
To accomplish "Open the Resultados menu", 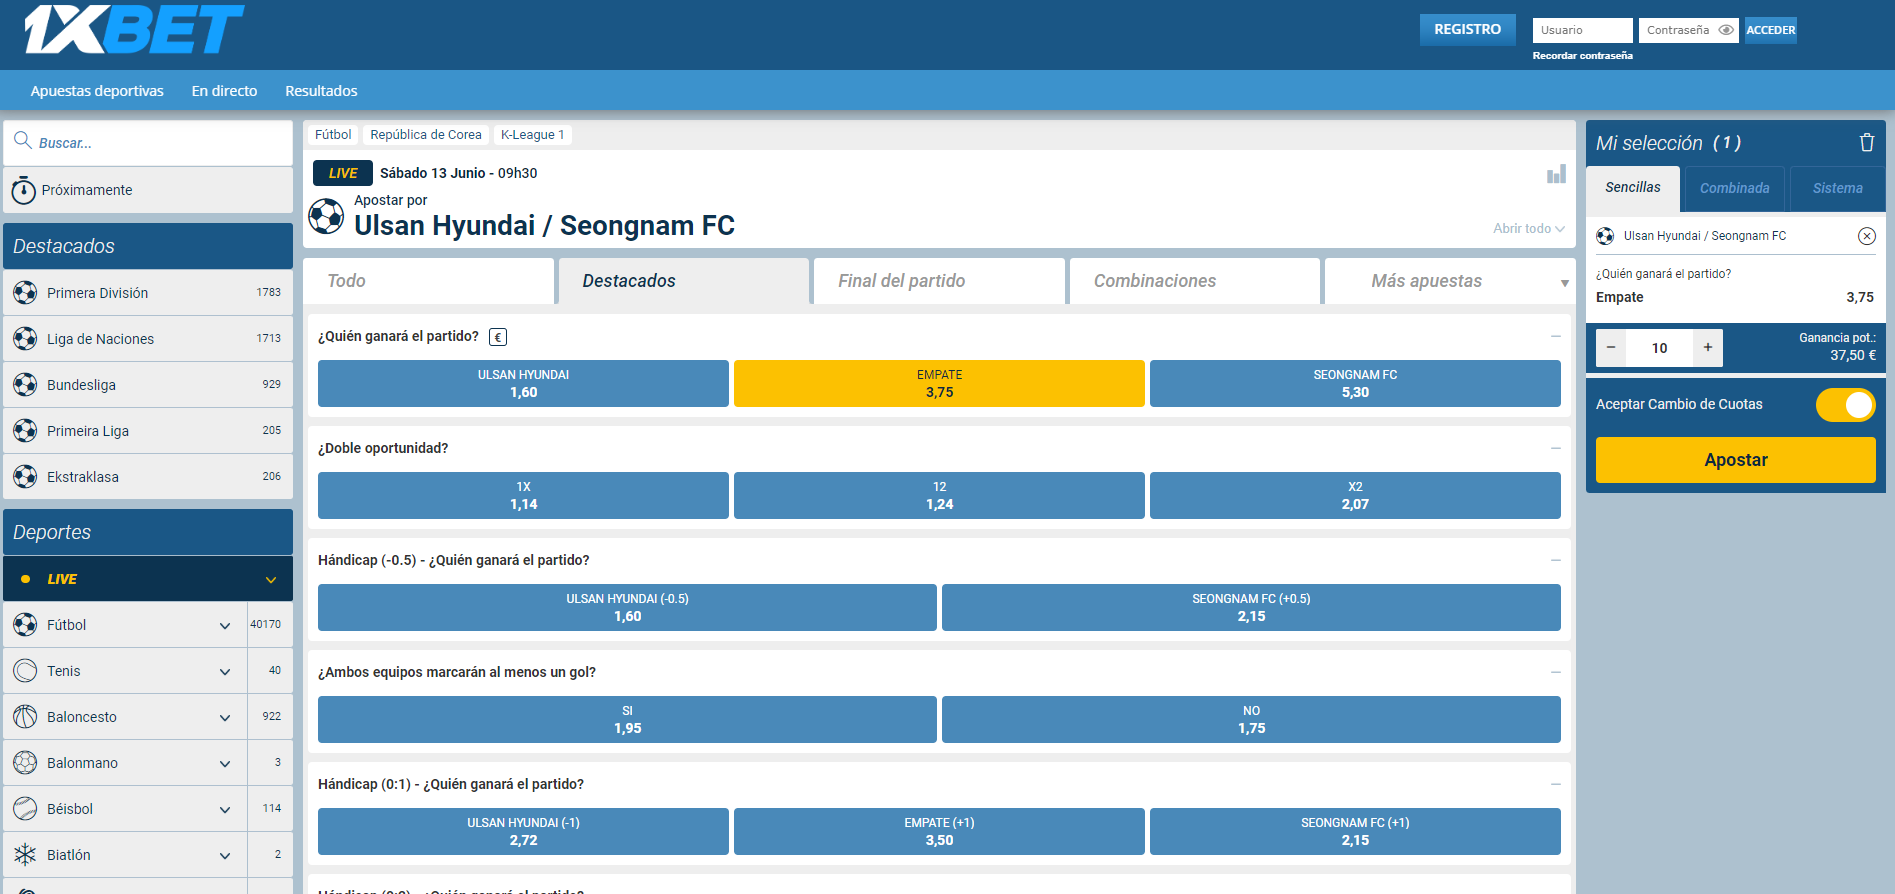I will (321, 91).
